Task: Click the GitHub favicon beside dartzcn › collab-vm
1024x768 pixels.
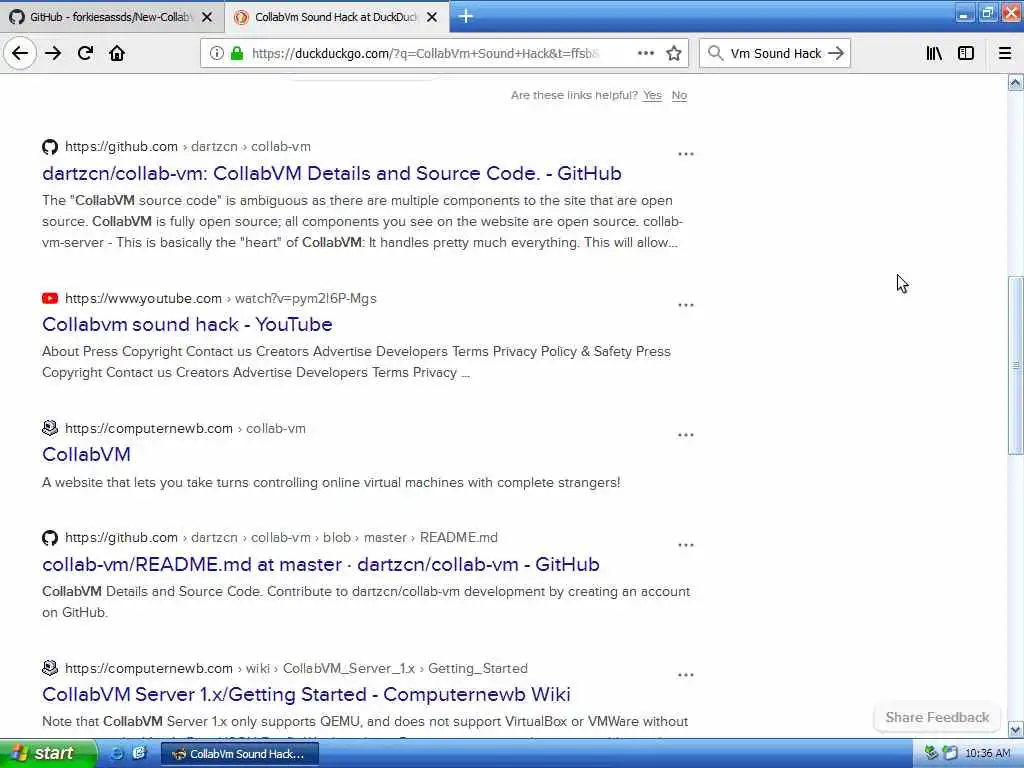Action: [50, 147]
